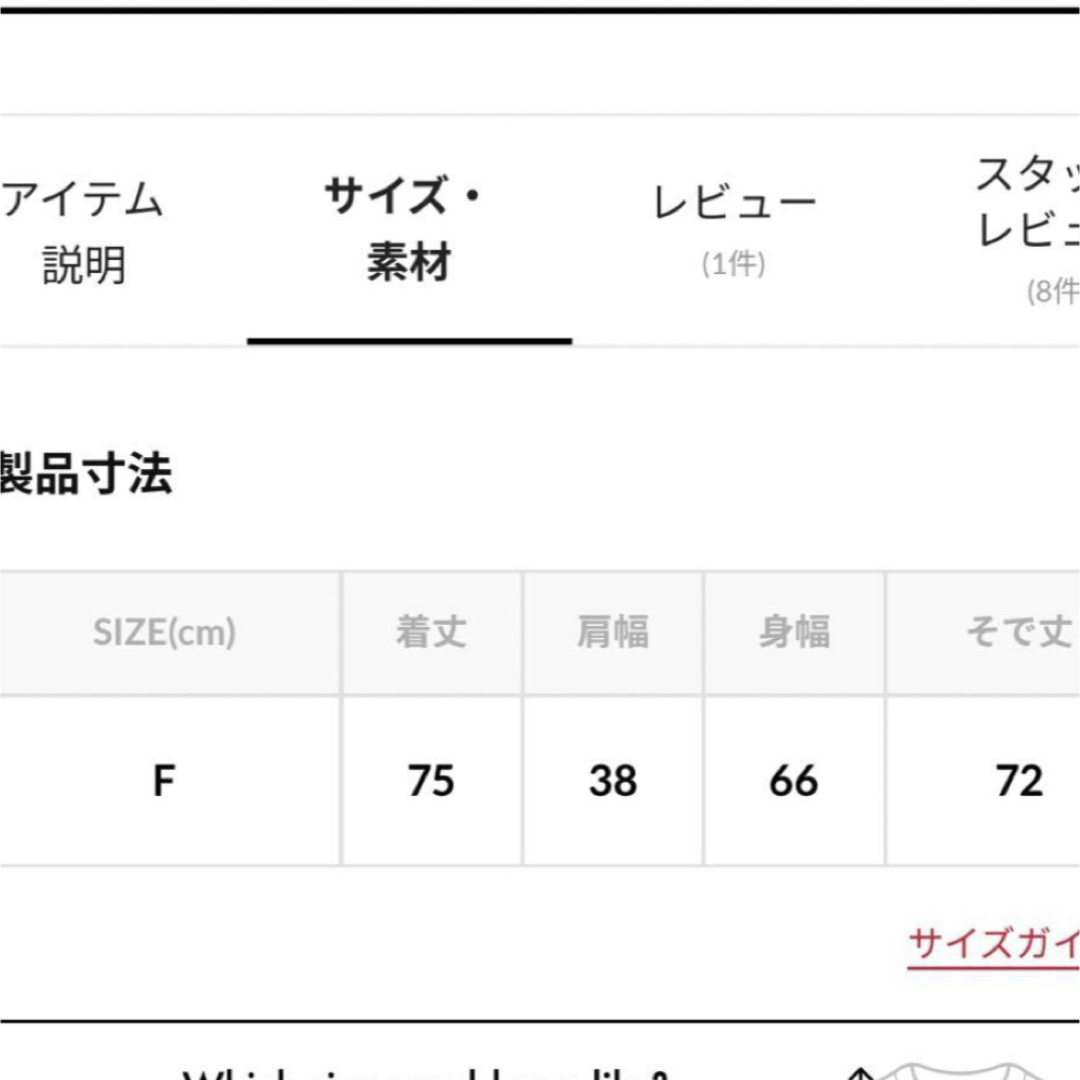Click the そで丈 column header
1080x1080 pixels.
tap(1018, 632)
